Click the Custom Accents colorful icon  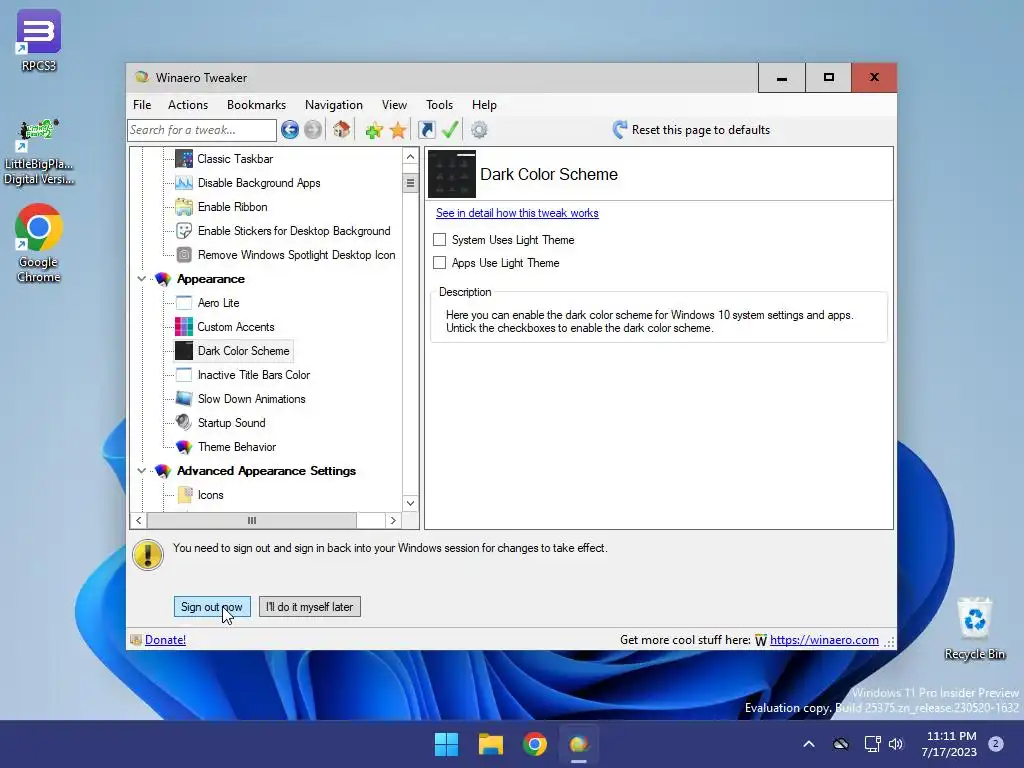point(184,327)
